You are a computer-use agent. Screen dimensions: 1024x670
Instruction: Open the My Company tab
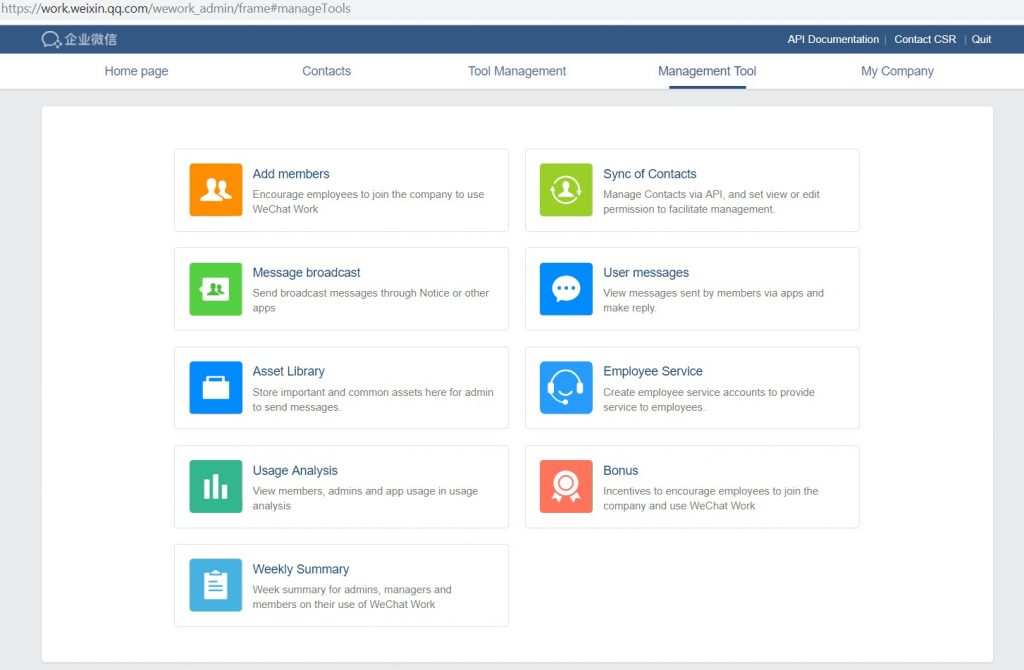click(x=897, y=71)
